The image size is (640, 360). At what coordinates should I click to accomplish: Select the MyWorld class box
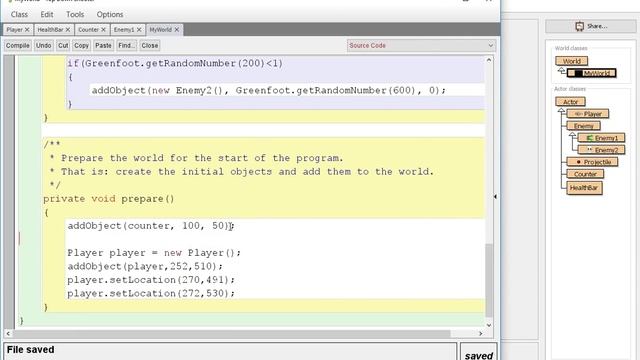coord(592,73)
